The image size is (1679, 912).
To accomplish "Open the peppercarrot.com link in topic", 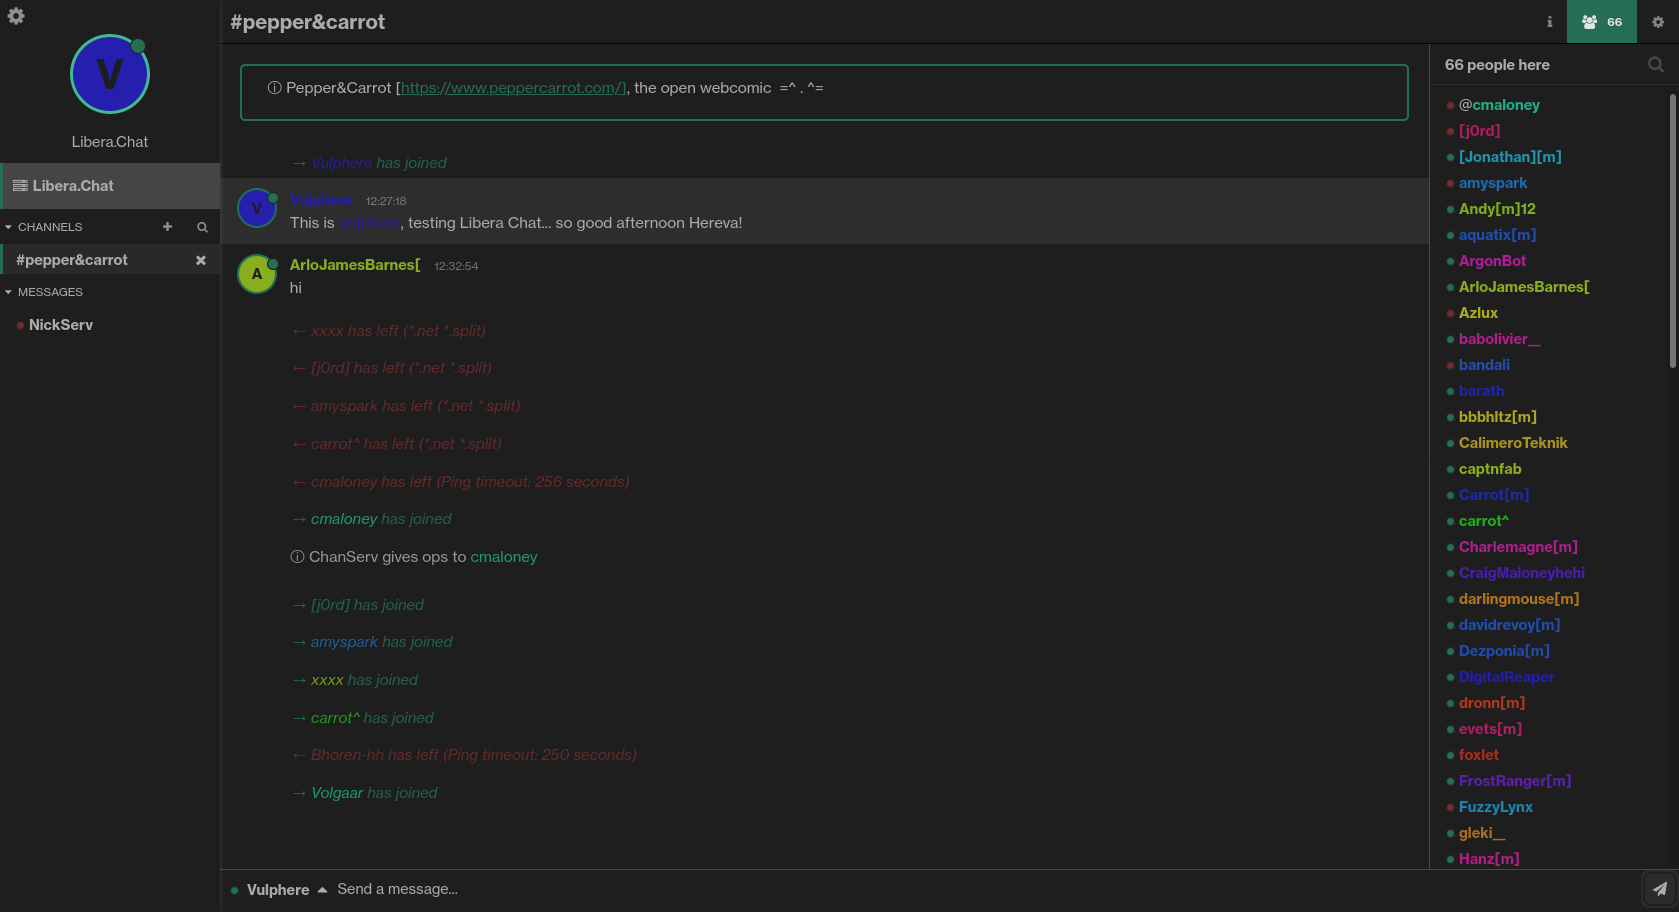I will (512, 88).
